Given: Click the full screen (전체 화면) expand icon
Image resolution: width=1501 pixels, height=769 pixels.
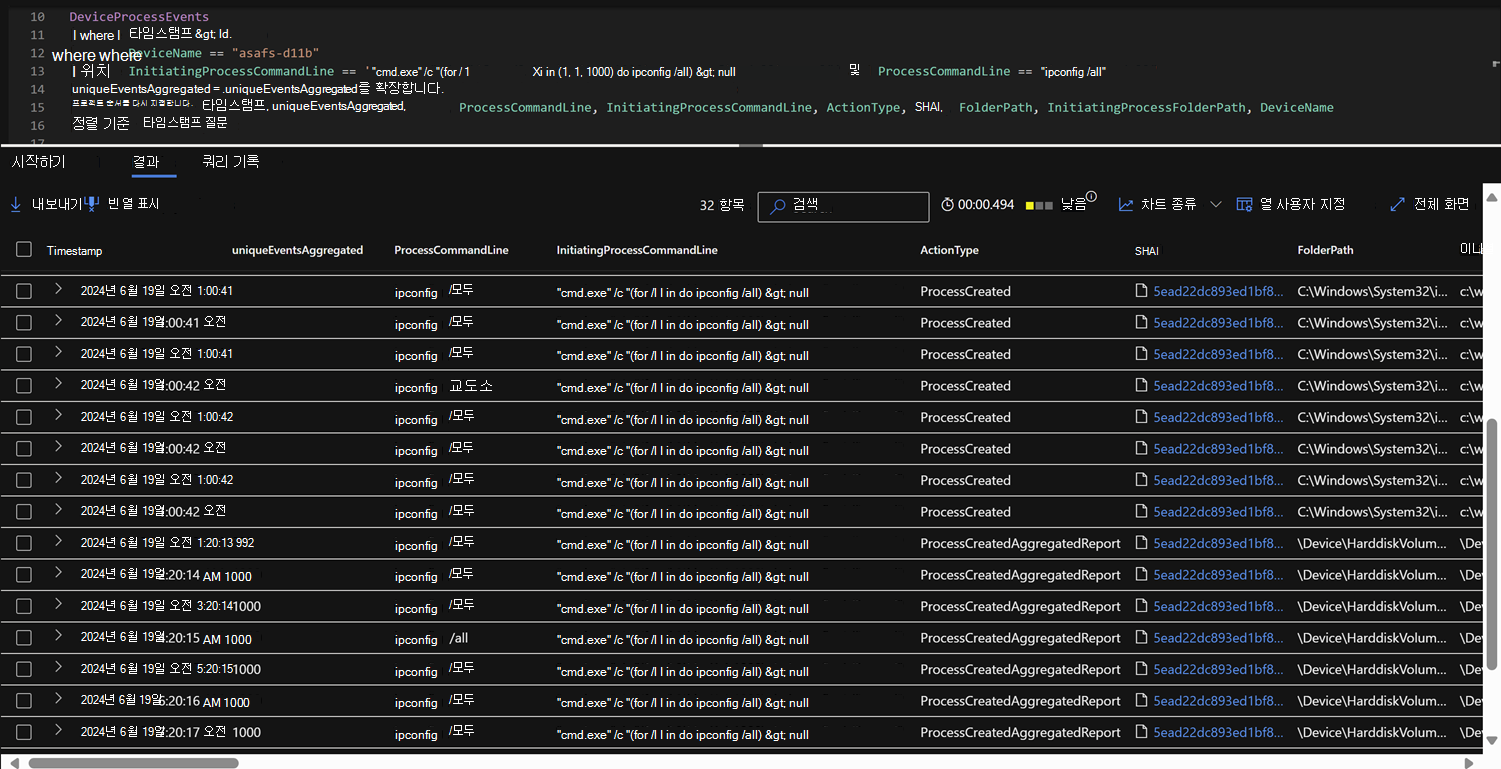Looking at the screenshot, I should pyautogui.click(x=1397, y=204).
